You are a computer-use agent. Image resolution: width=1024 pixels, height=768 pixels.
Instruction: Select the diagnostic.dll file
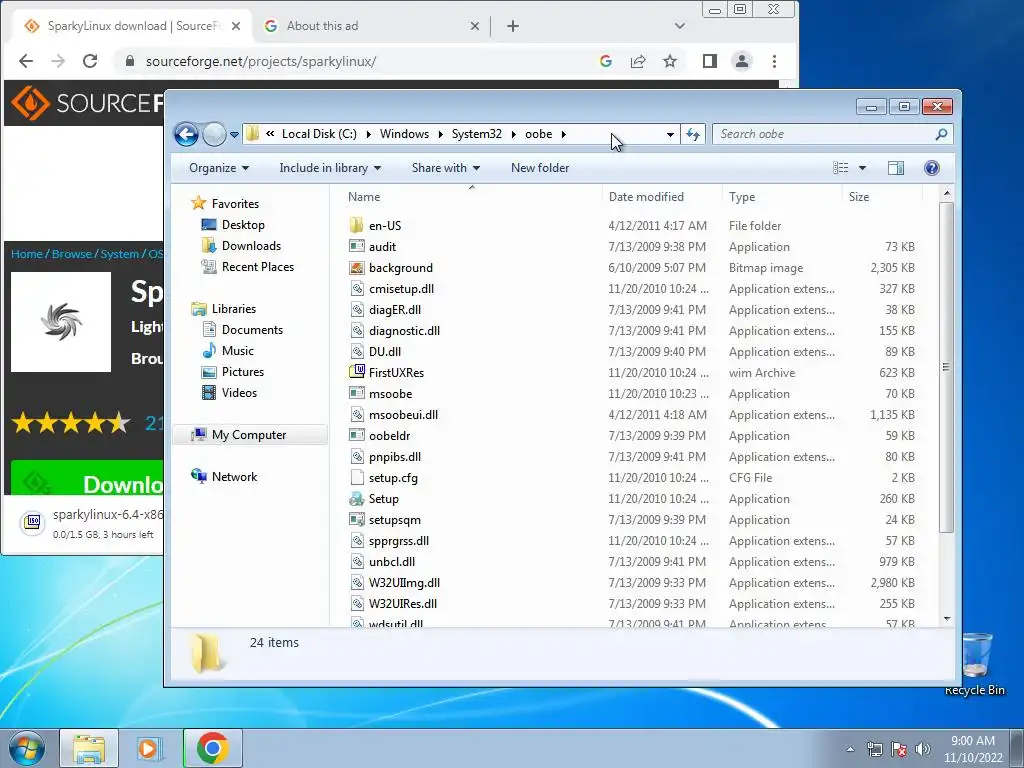404,330
